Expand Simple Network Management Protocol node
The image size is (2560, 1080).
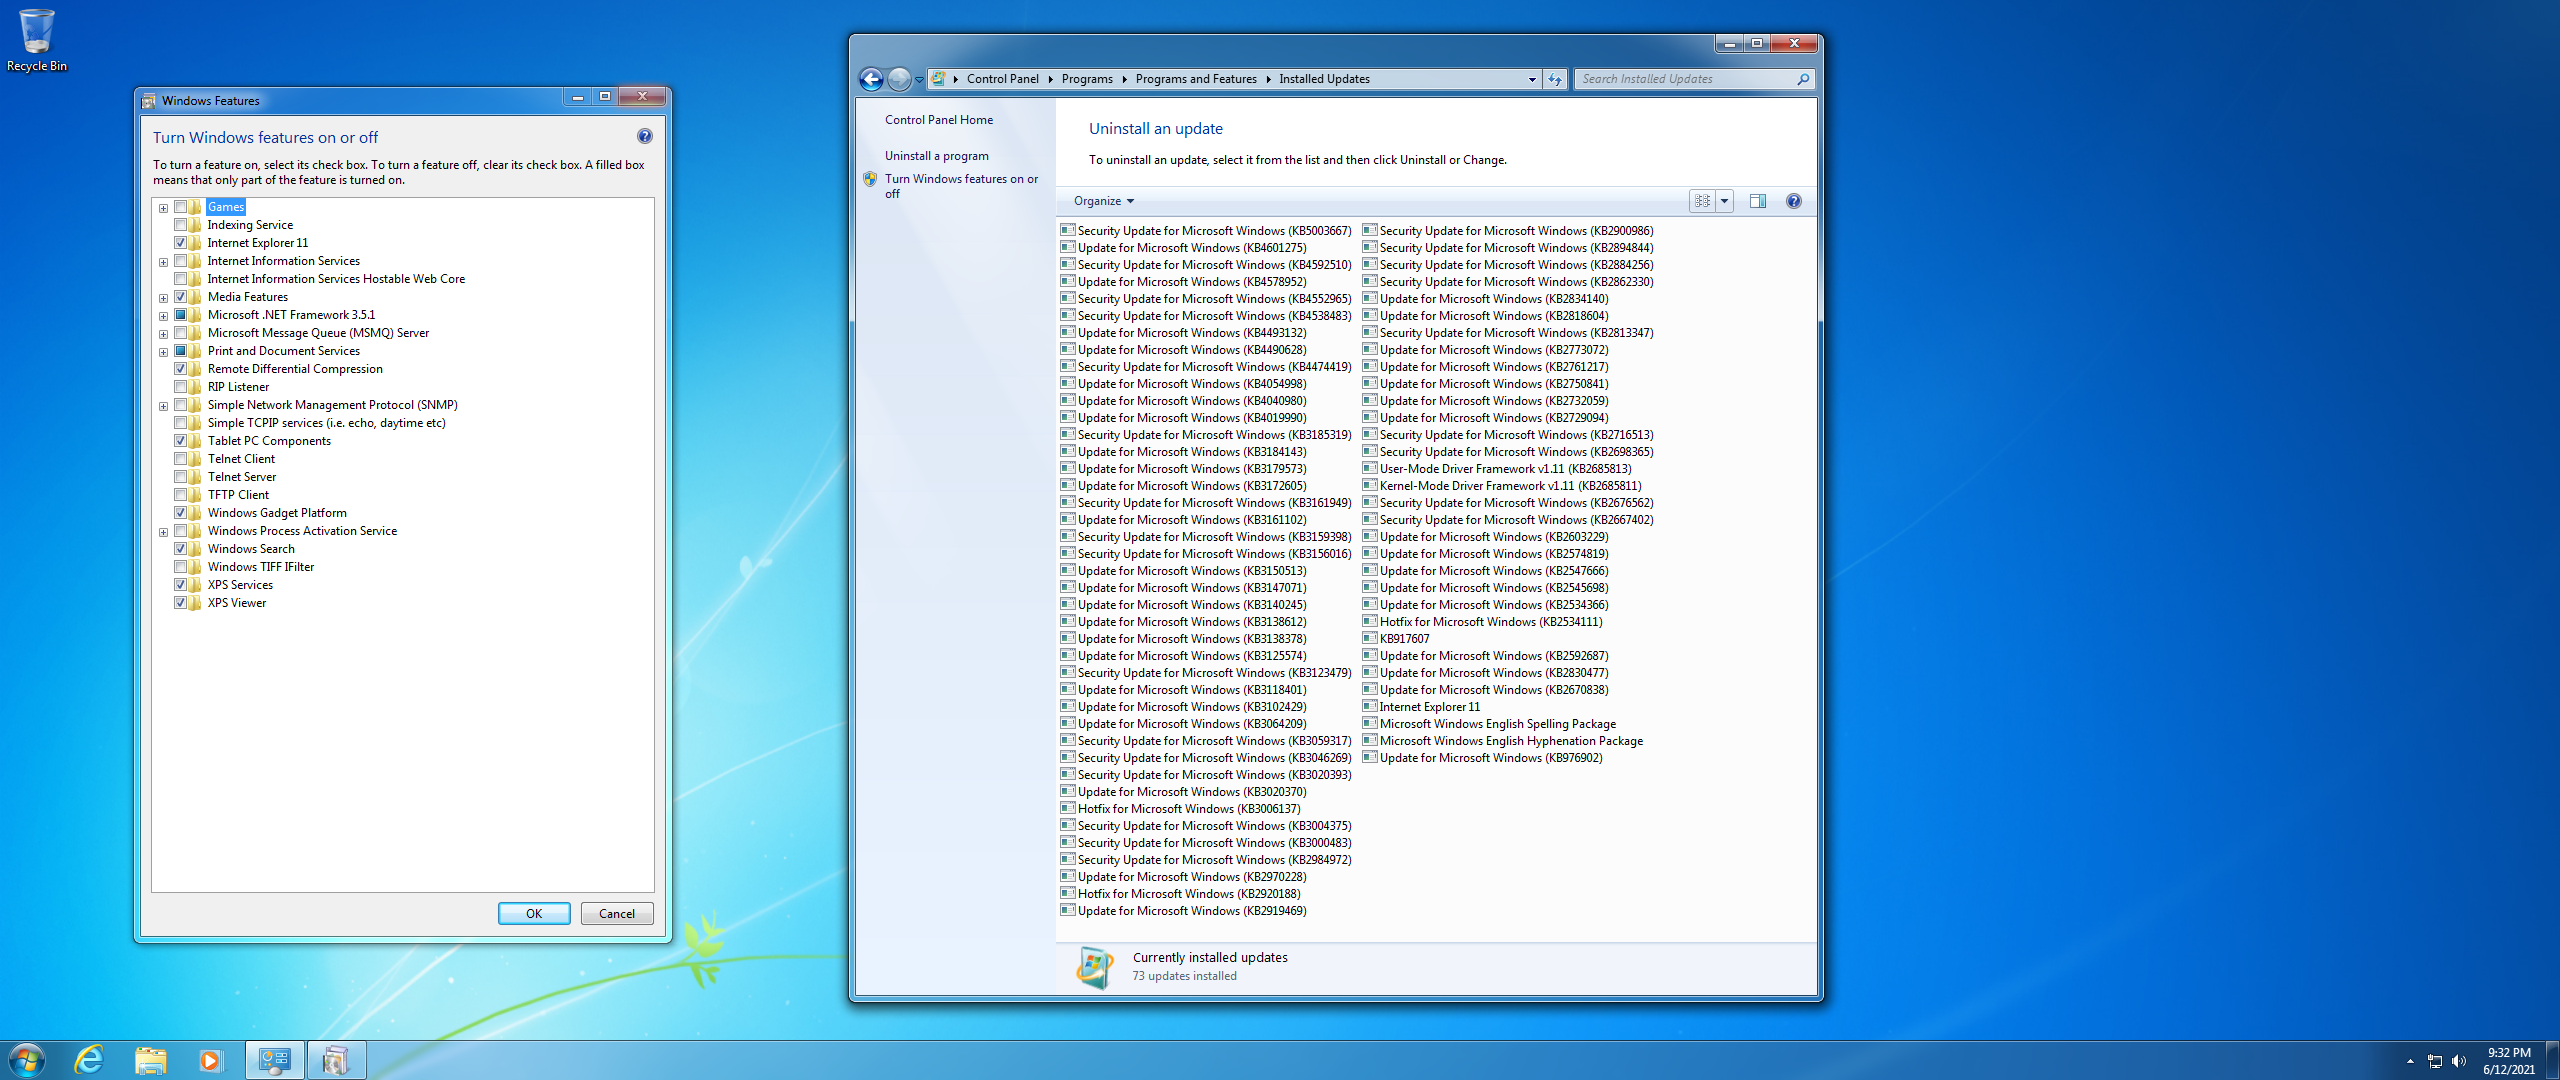(x=163, y=406)
